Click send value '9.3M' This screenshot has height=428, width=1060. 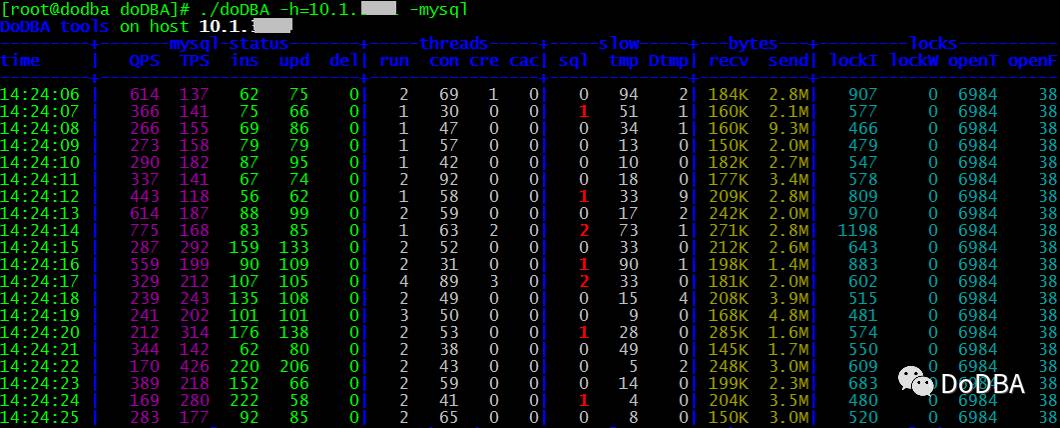coord(789,128)
